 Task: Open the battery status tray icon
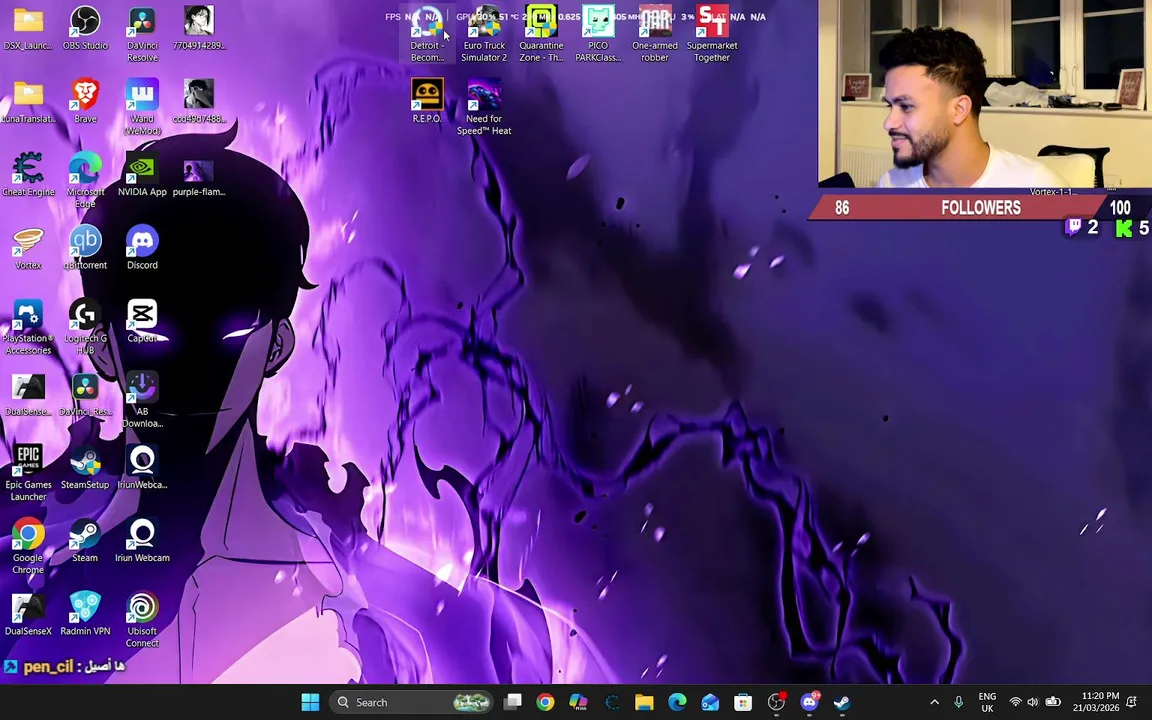pyautogui.click(x=1053, y=702)
